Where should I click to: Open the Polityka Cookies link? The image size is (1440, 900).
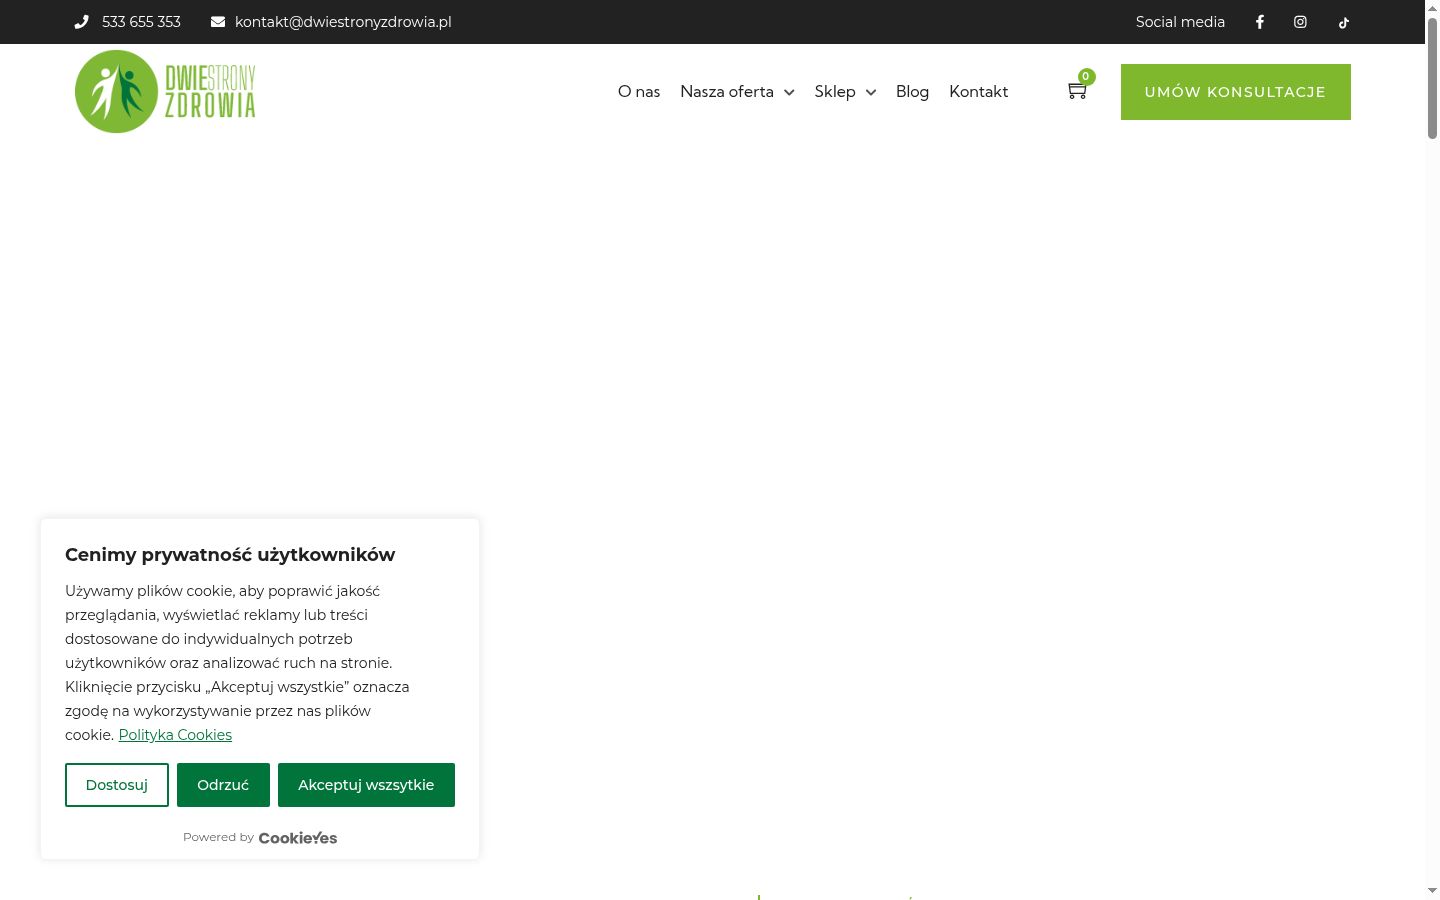pyautogui.click(x=175, y=735)
